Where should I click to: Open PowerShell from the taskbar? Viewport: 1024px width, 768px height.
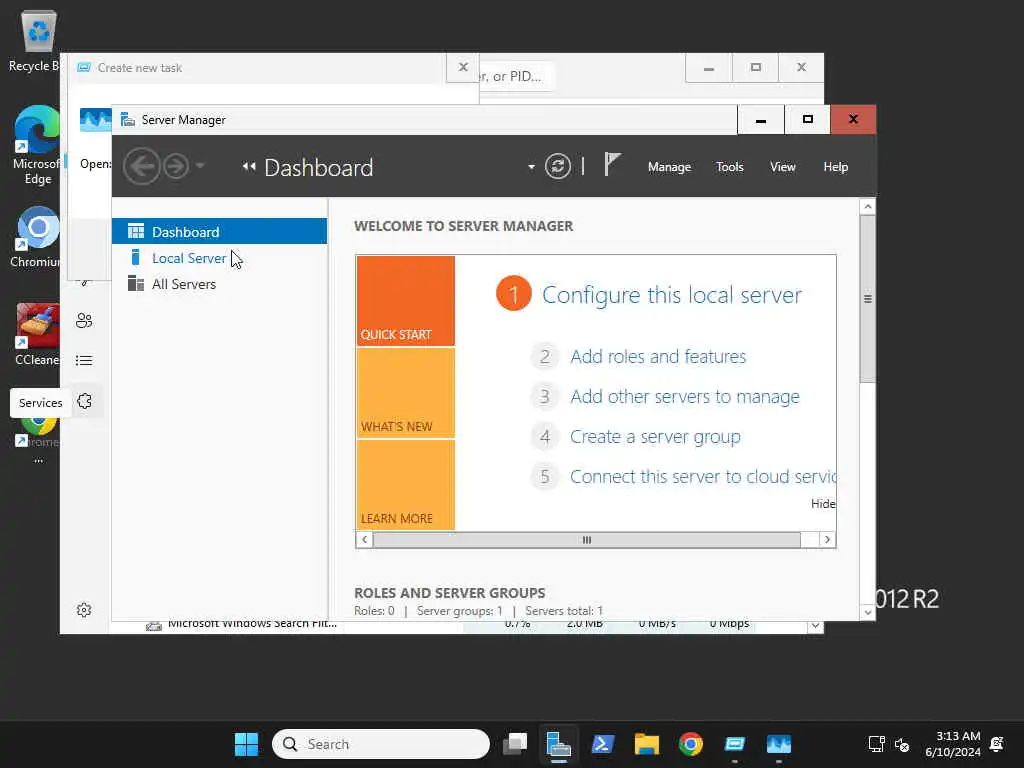coord(602,744)
